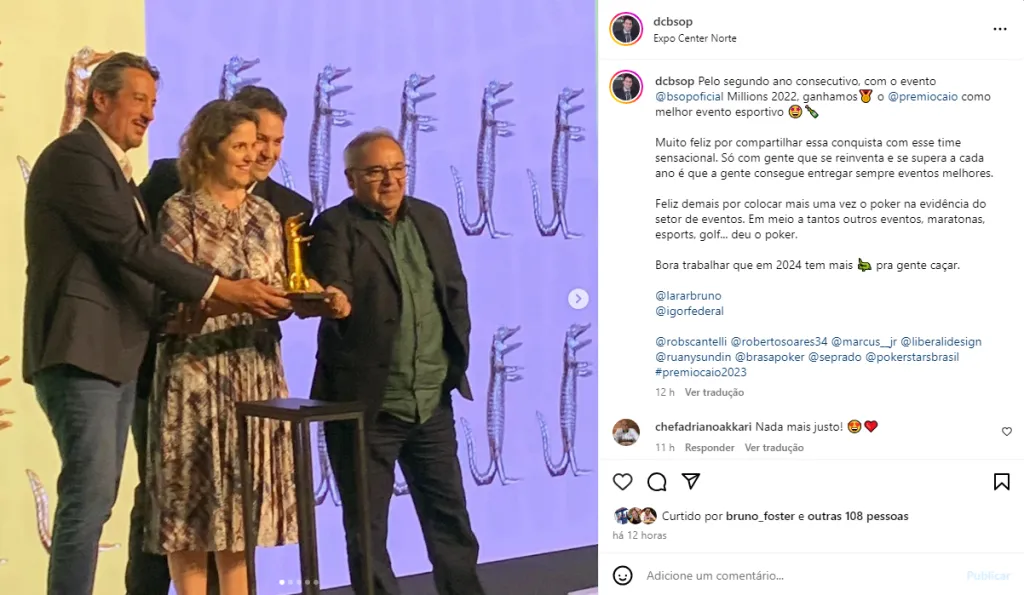The width and height of the screenshot is (1024, 595).
Task: Click Ver tradução under the caption
Action: pyautogui.click(x=714, y=393)
